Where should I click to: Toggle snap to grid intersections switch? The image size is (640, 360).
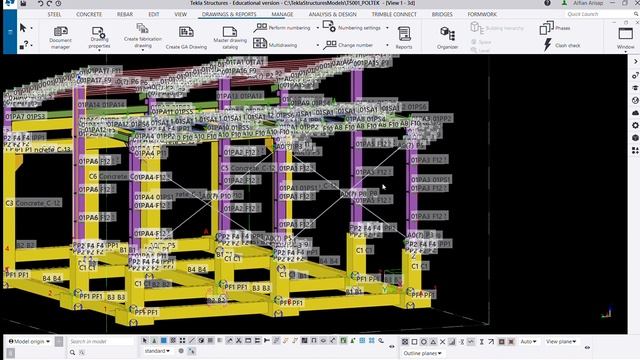pos(405,342)
